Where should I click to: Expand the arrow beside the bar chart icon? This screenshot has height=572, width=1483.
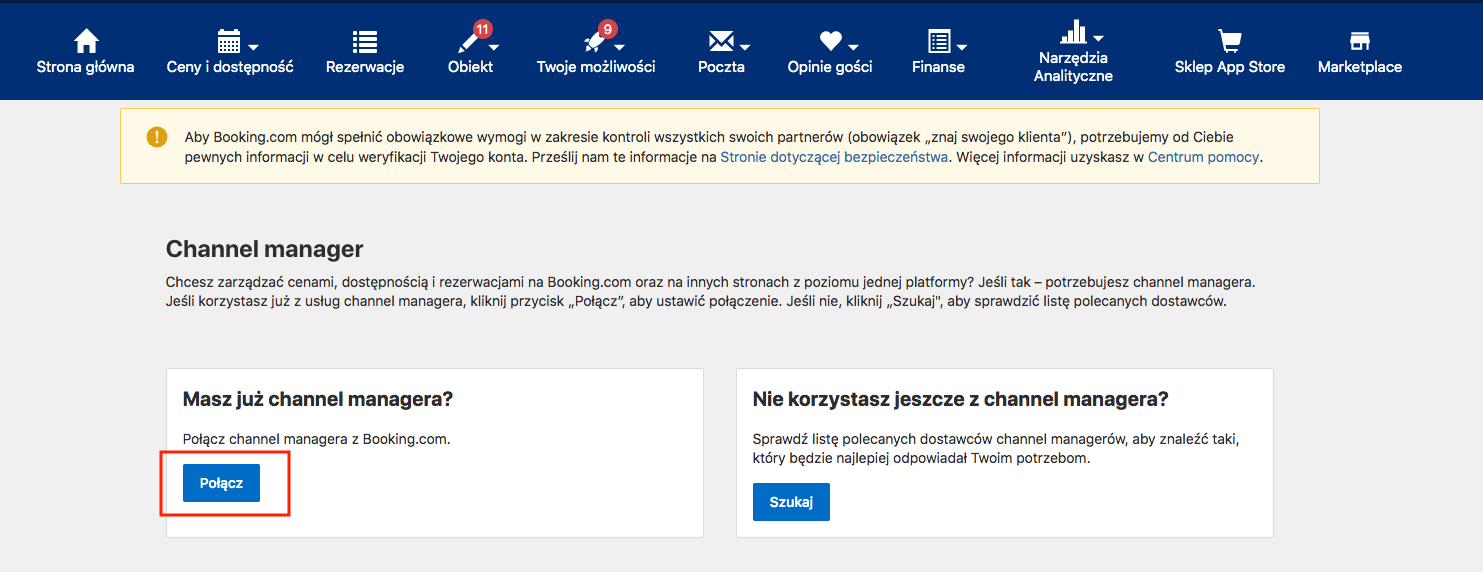pyautogui.click(x=1098, y=38)
